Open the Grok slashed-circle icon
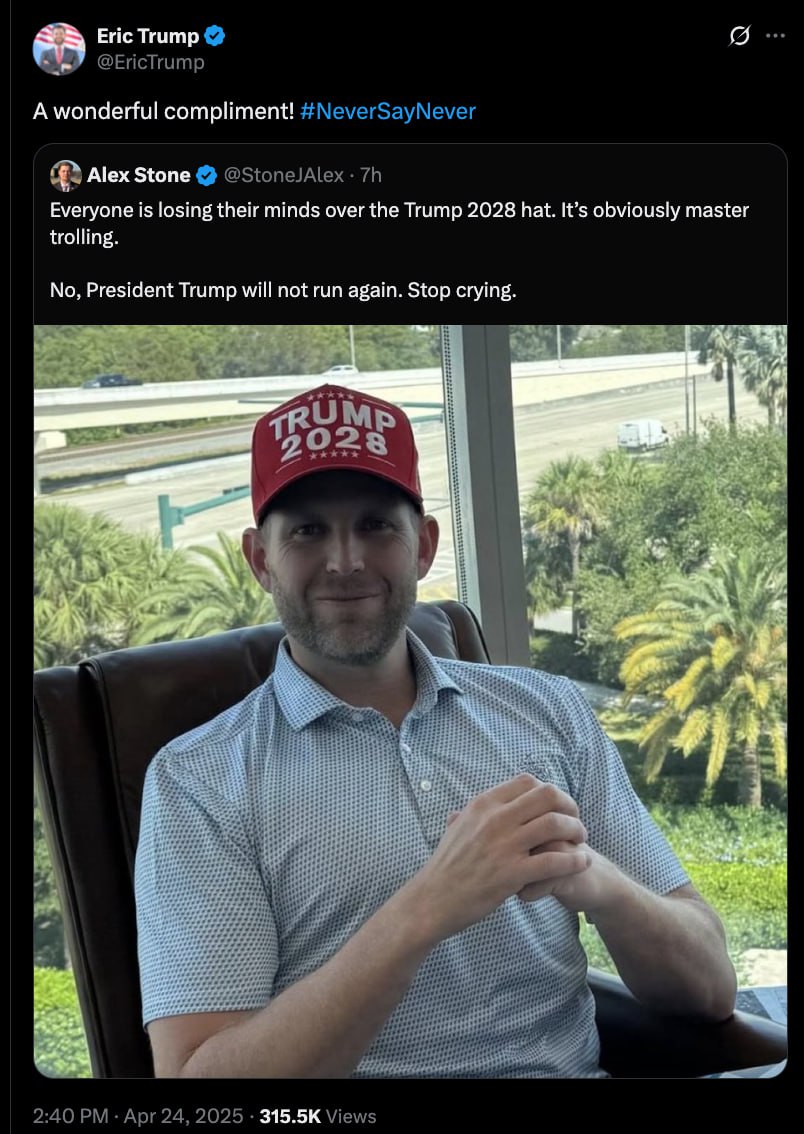The image size is (804, 1134). 739,35
